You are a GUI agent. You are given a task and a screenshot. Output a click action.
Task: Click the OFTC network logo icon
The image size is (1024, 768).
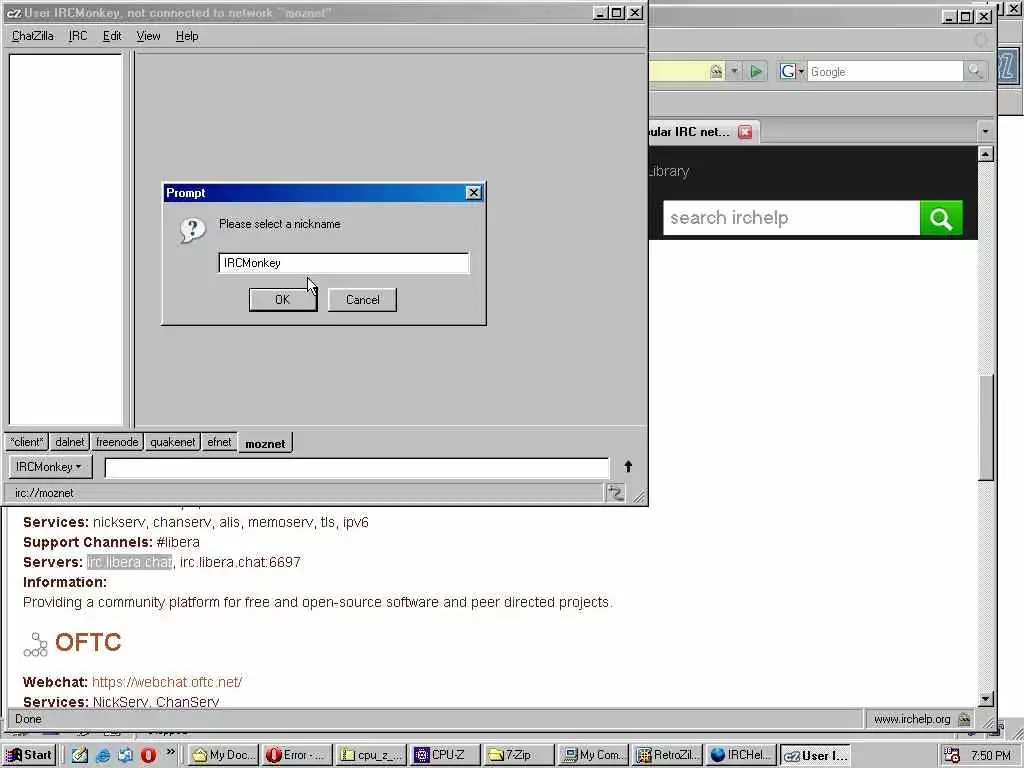tap(35, 644)
